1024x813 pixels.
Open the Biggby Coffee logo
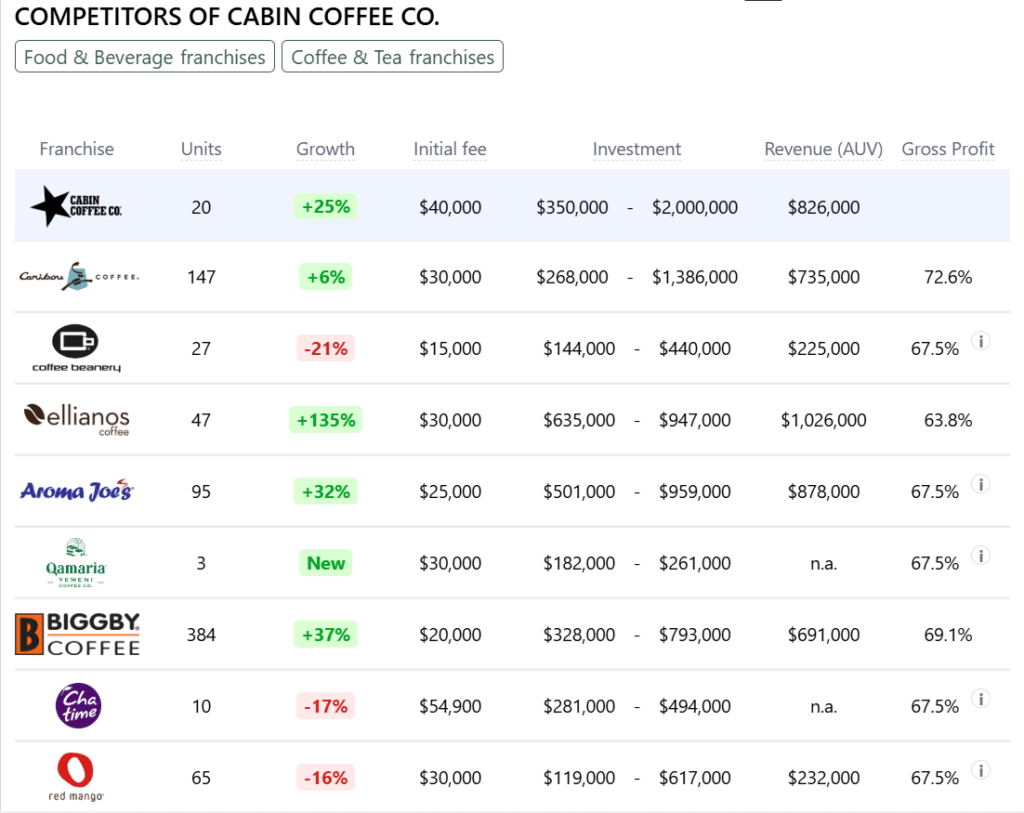coord(78,634)
